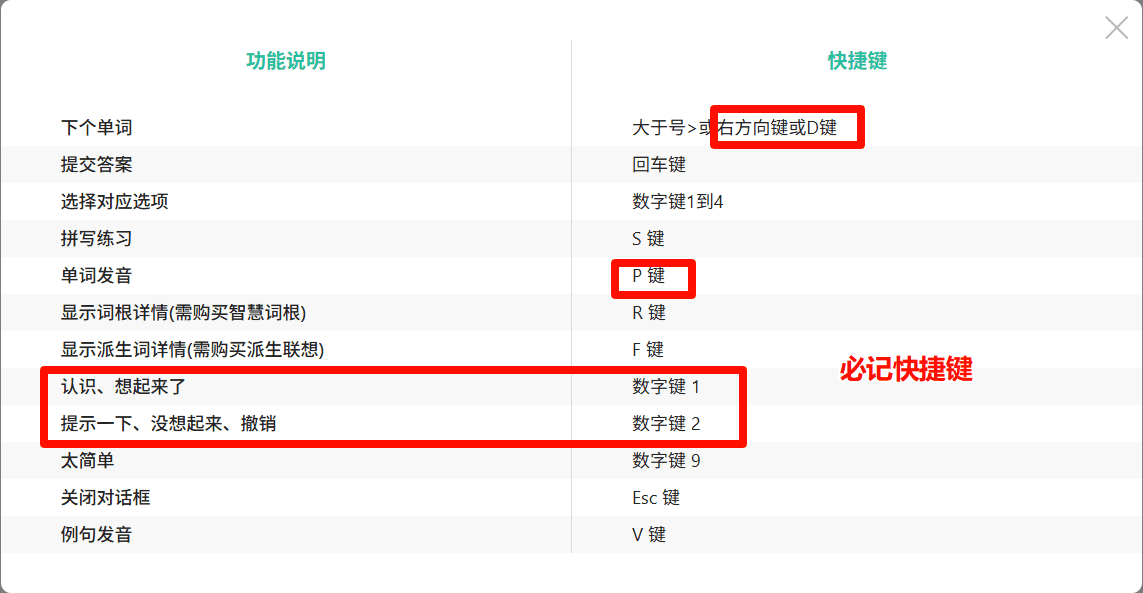Click the Esc 键 shortcut entry

(656, 497)
